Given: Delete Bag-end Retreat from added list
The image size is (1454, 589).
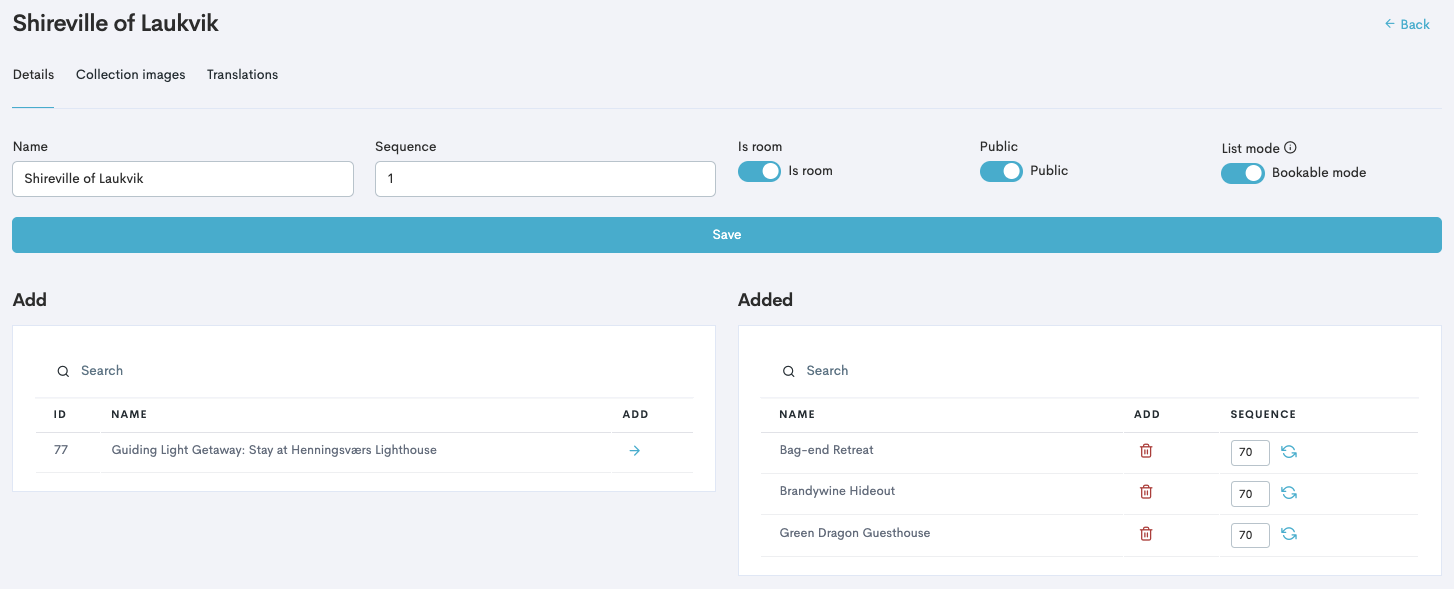Looking at the screenshot, I should point(1146,451).
